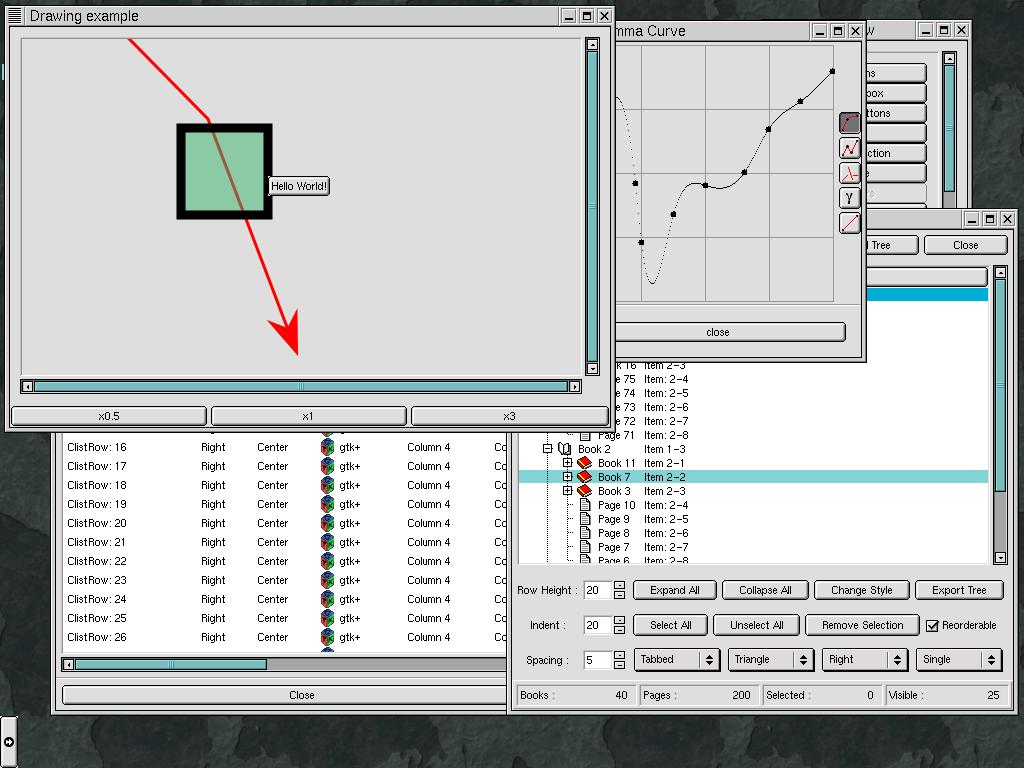Open the Triangle expander style dropdown
The width and height of the screenshot is (1024, 768).
coord(771,660)
